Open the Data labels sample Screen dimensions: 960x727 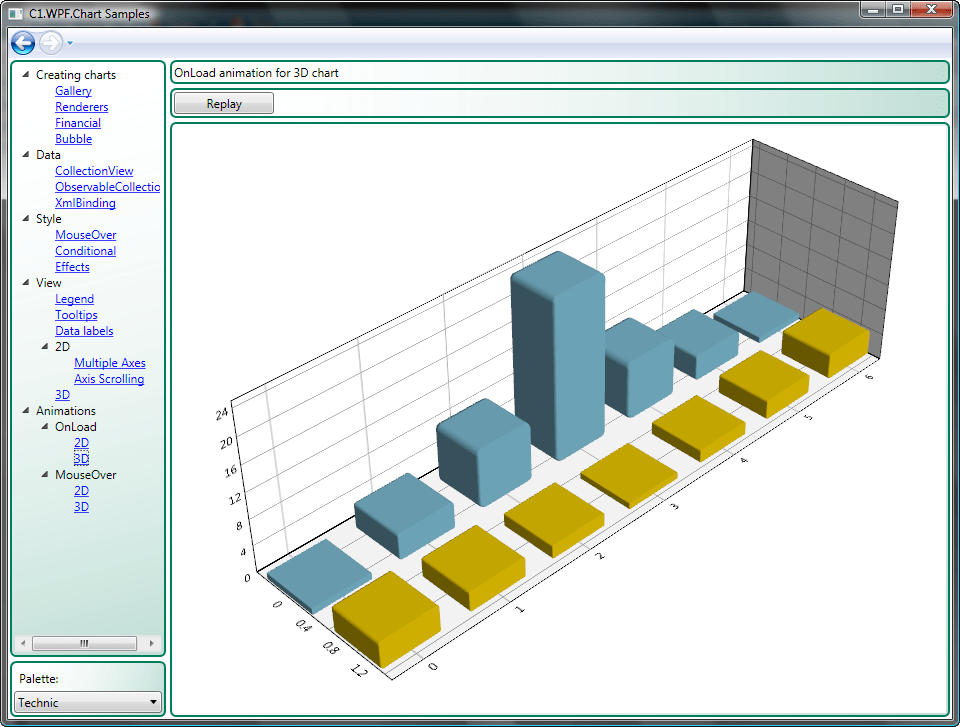83,330
